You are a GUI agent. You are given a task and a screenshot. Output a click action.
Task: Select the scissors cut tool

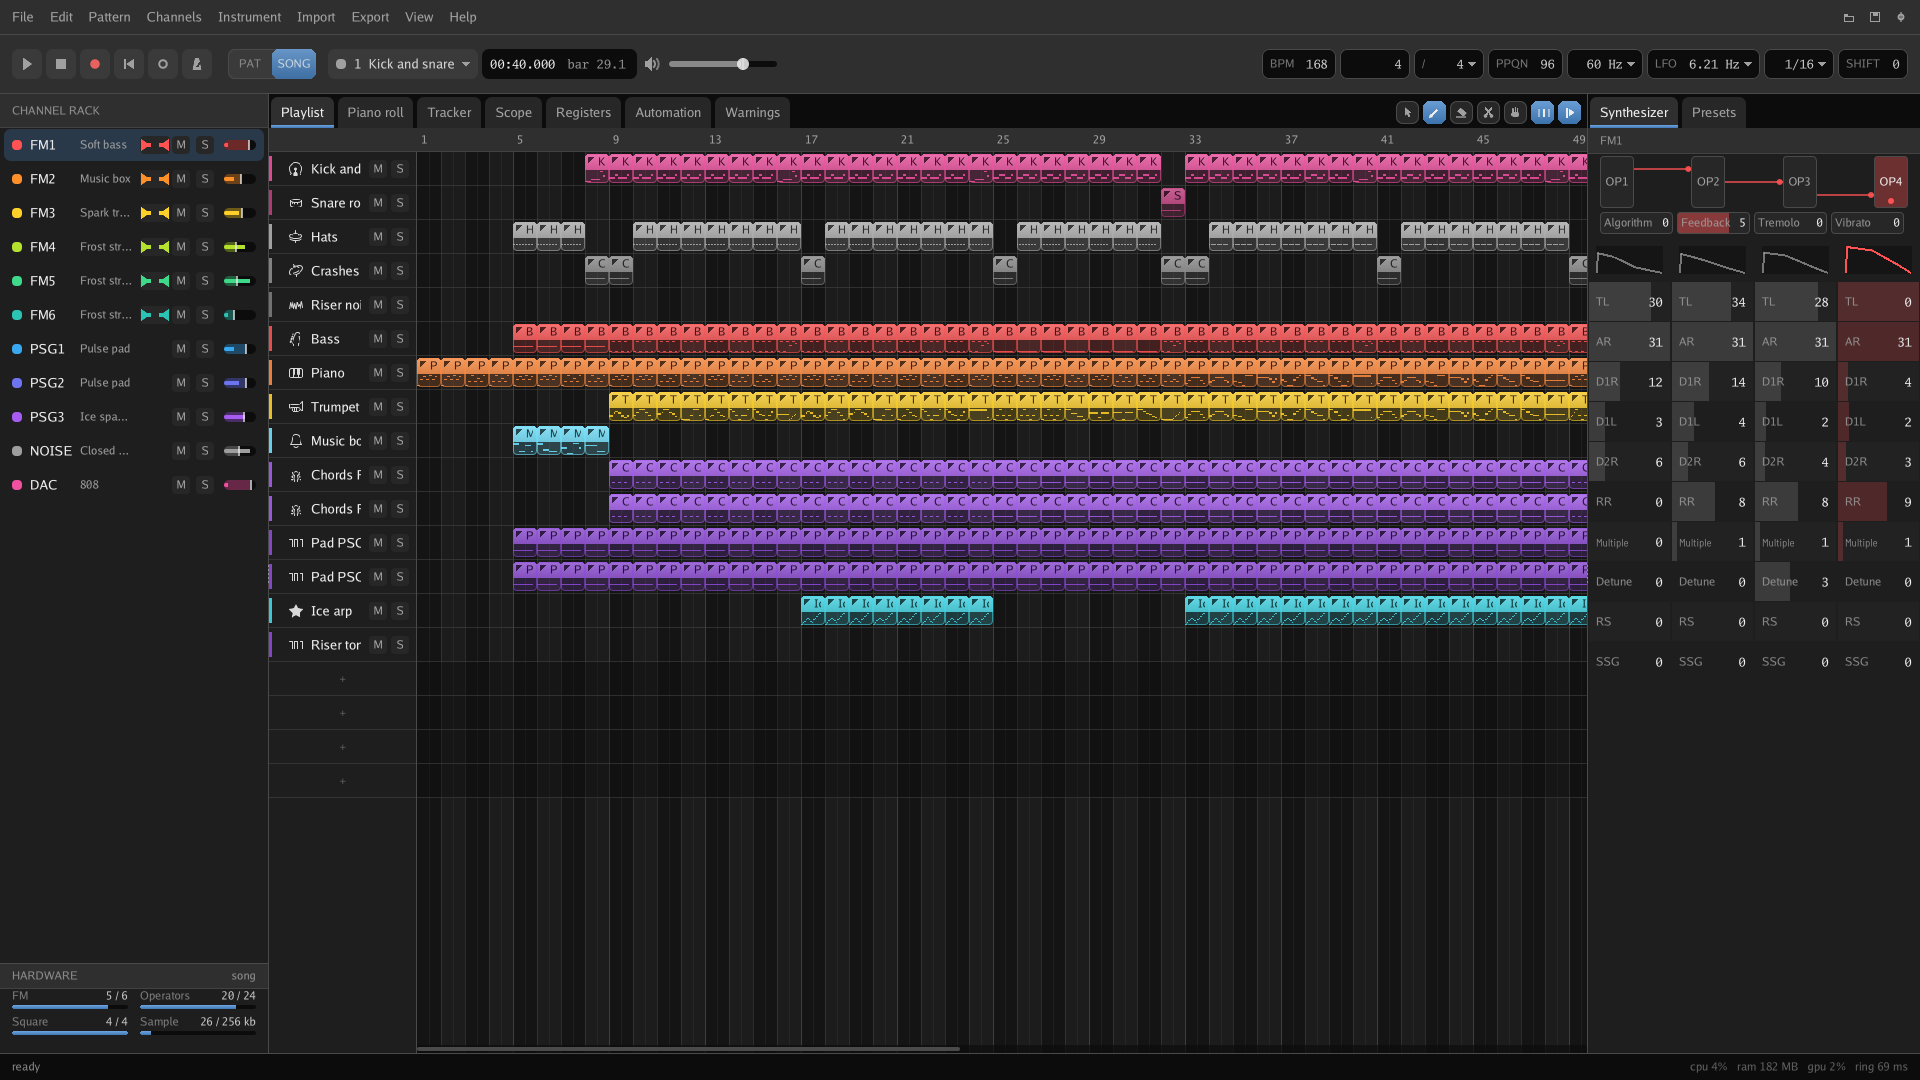pos(1488,113)
